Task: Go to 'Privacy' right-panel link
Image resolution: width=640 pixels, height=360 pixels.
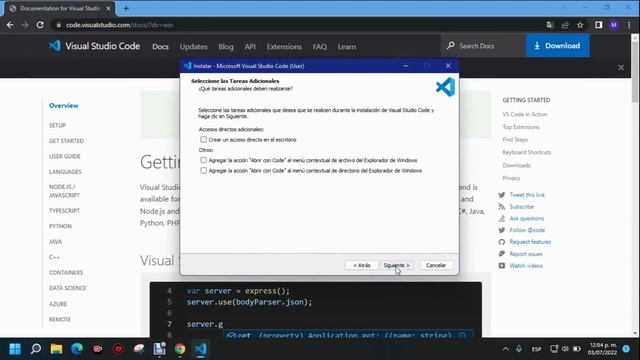Action: click(x=511, y=178)
